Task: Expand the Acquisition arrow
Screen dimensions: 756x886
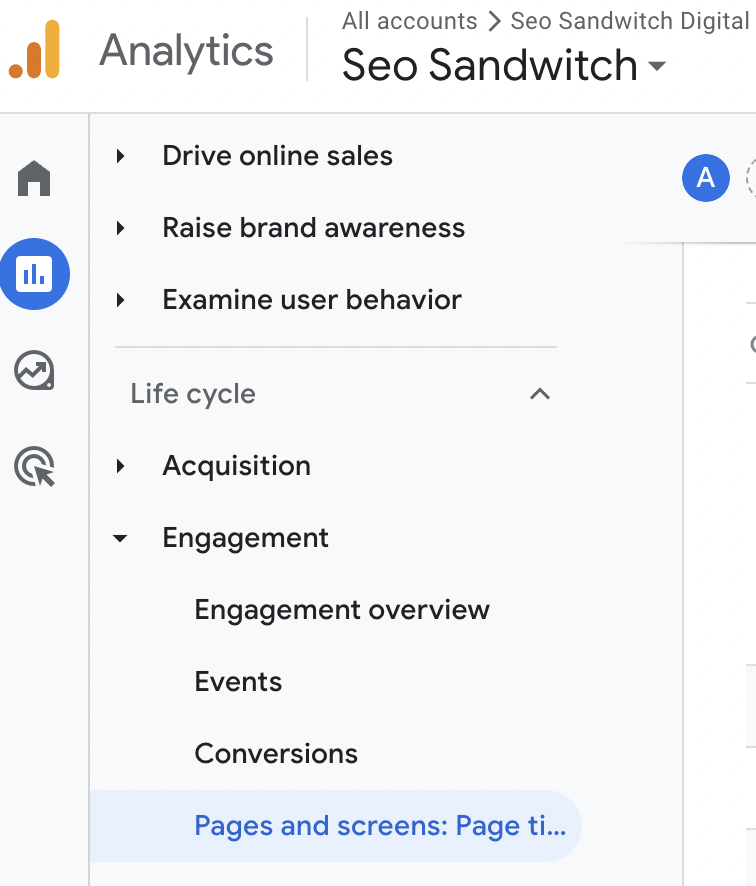Action: click(121, 466)
